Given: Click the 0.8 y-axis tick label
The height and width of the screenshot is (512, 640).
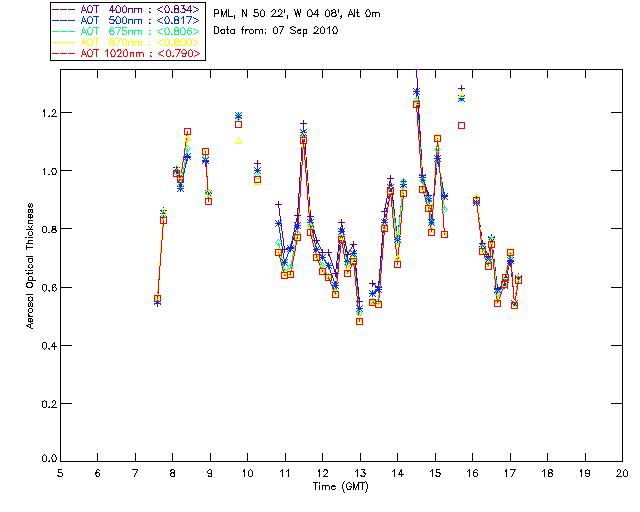Looking at the screenshot, I should pyautogui.click(x=49, y=229).
